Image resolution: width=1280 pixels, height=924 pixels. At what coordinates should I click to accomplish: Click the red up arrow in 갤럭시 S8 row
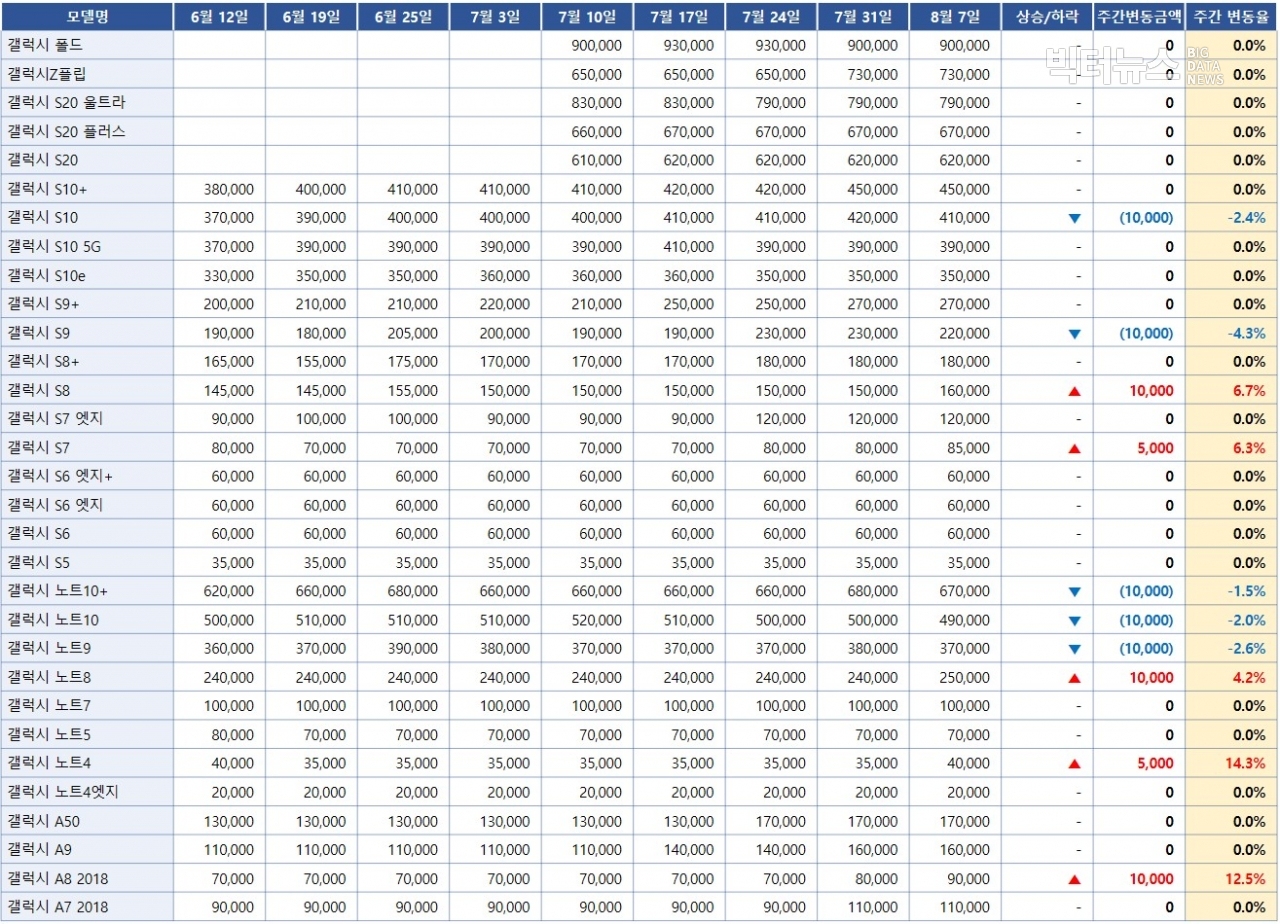click(1074, 391)
